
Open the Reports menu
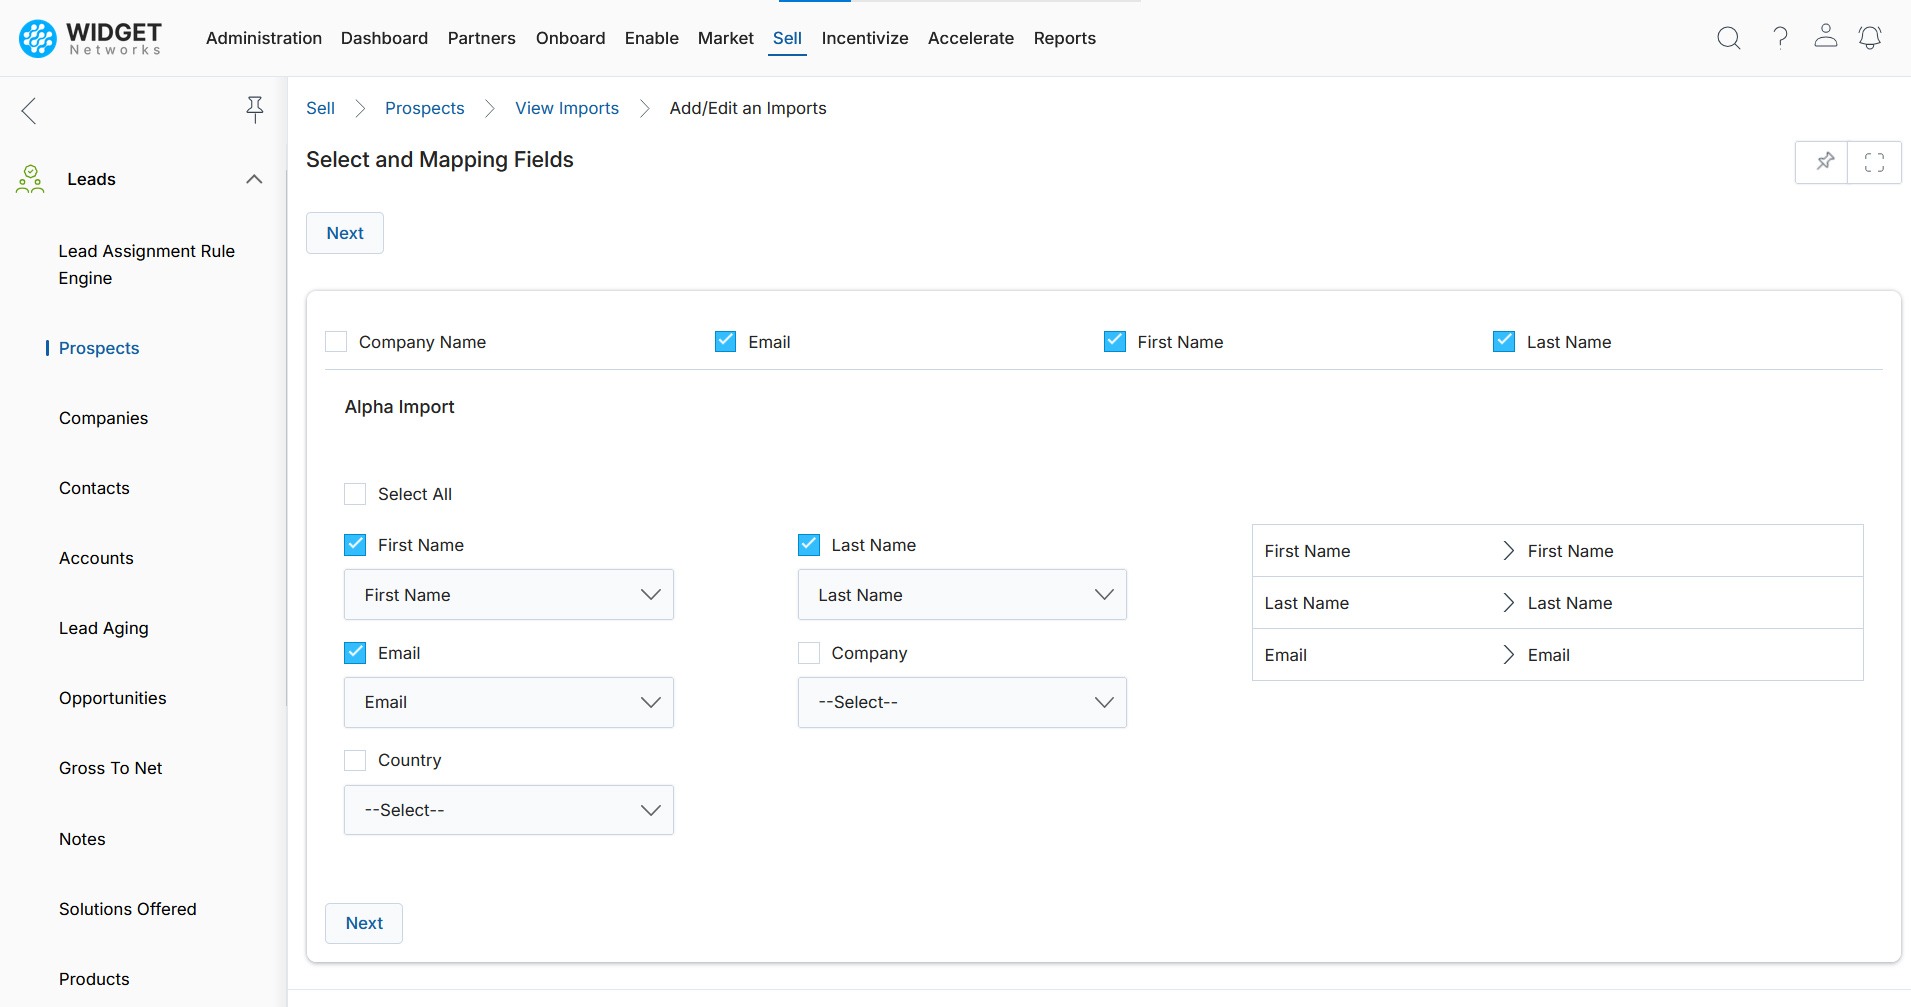tap(1064, 38)
